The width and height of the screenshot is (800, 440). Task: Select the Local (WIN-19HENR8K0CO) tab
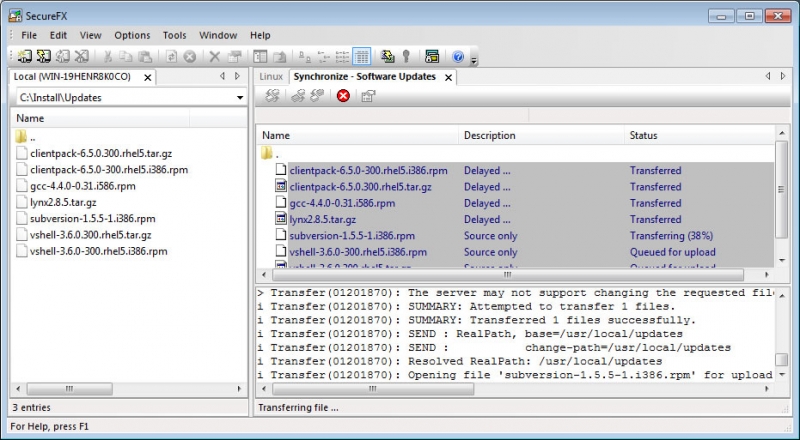(72, 77)
